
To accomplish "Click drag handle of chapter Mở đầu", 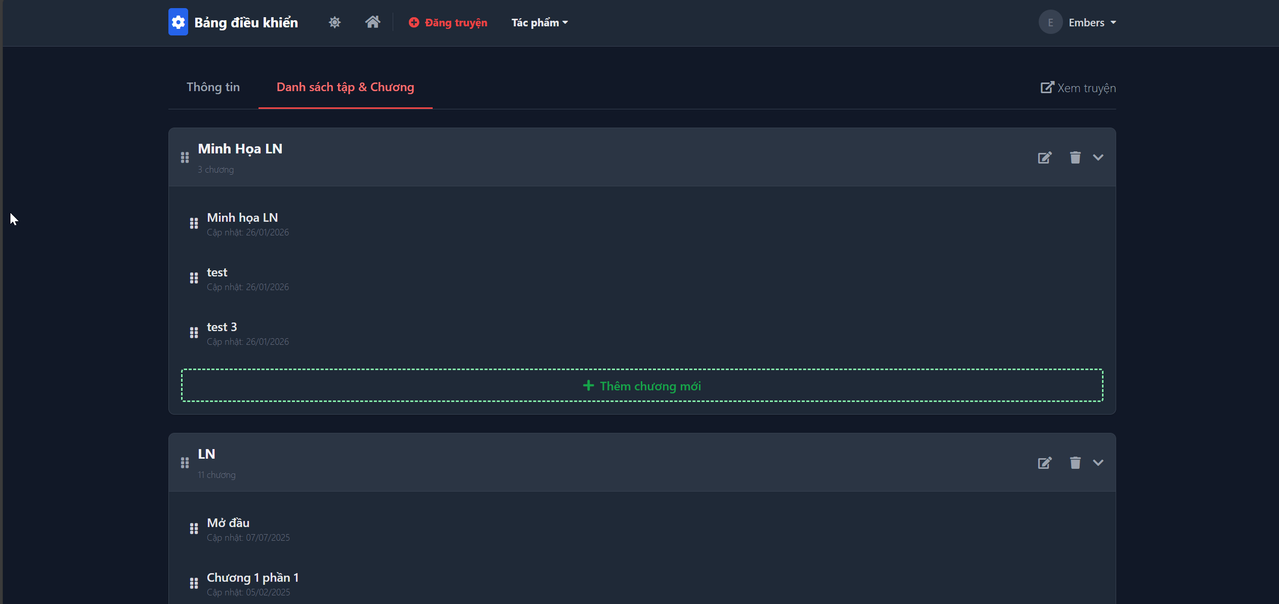I will (x=194, y=528).
